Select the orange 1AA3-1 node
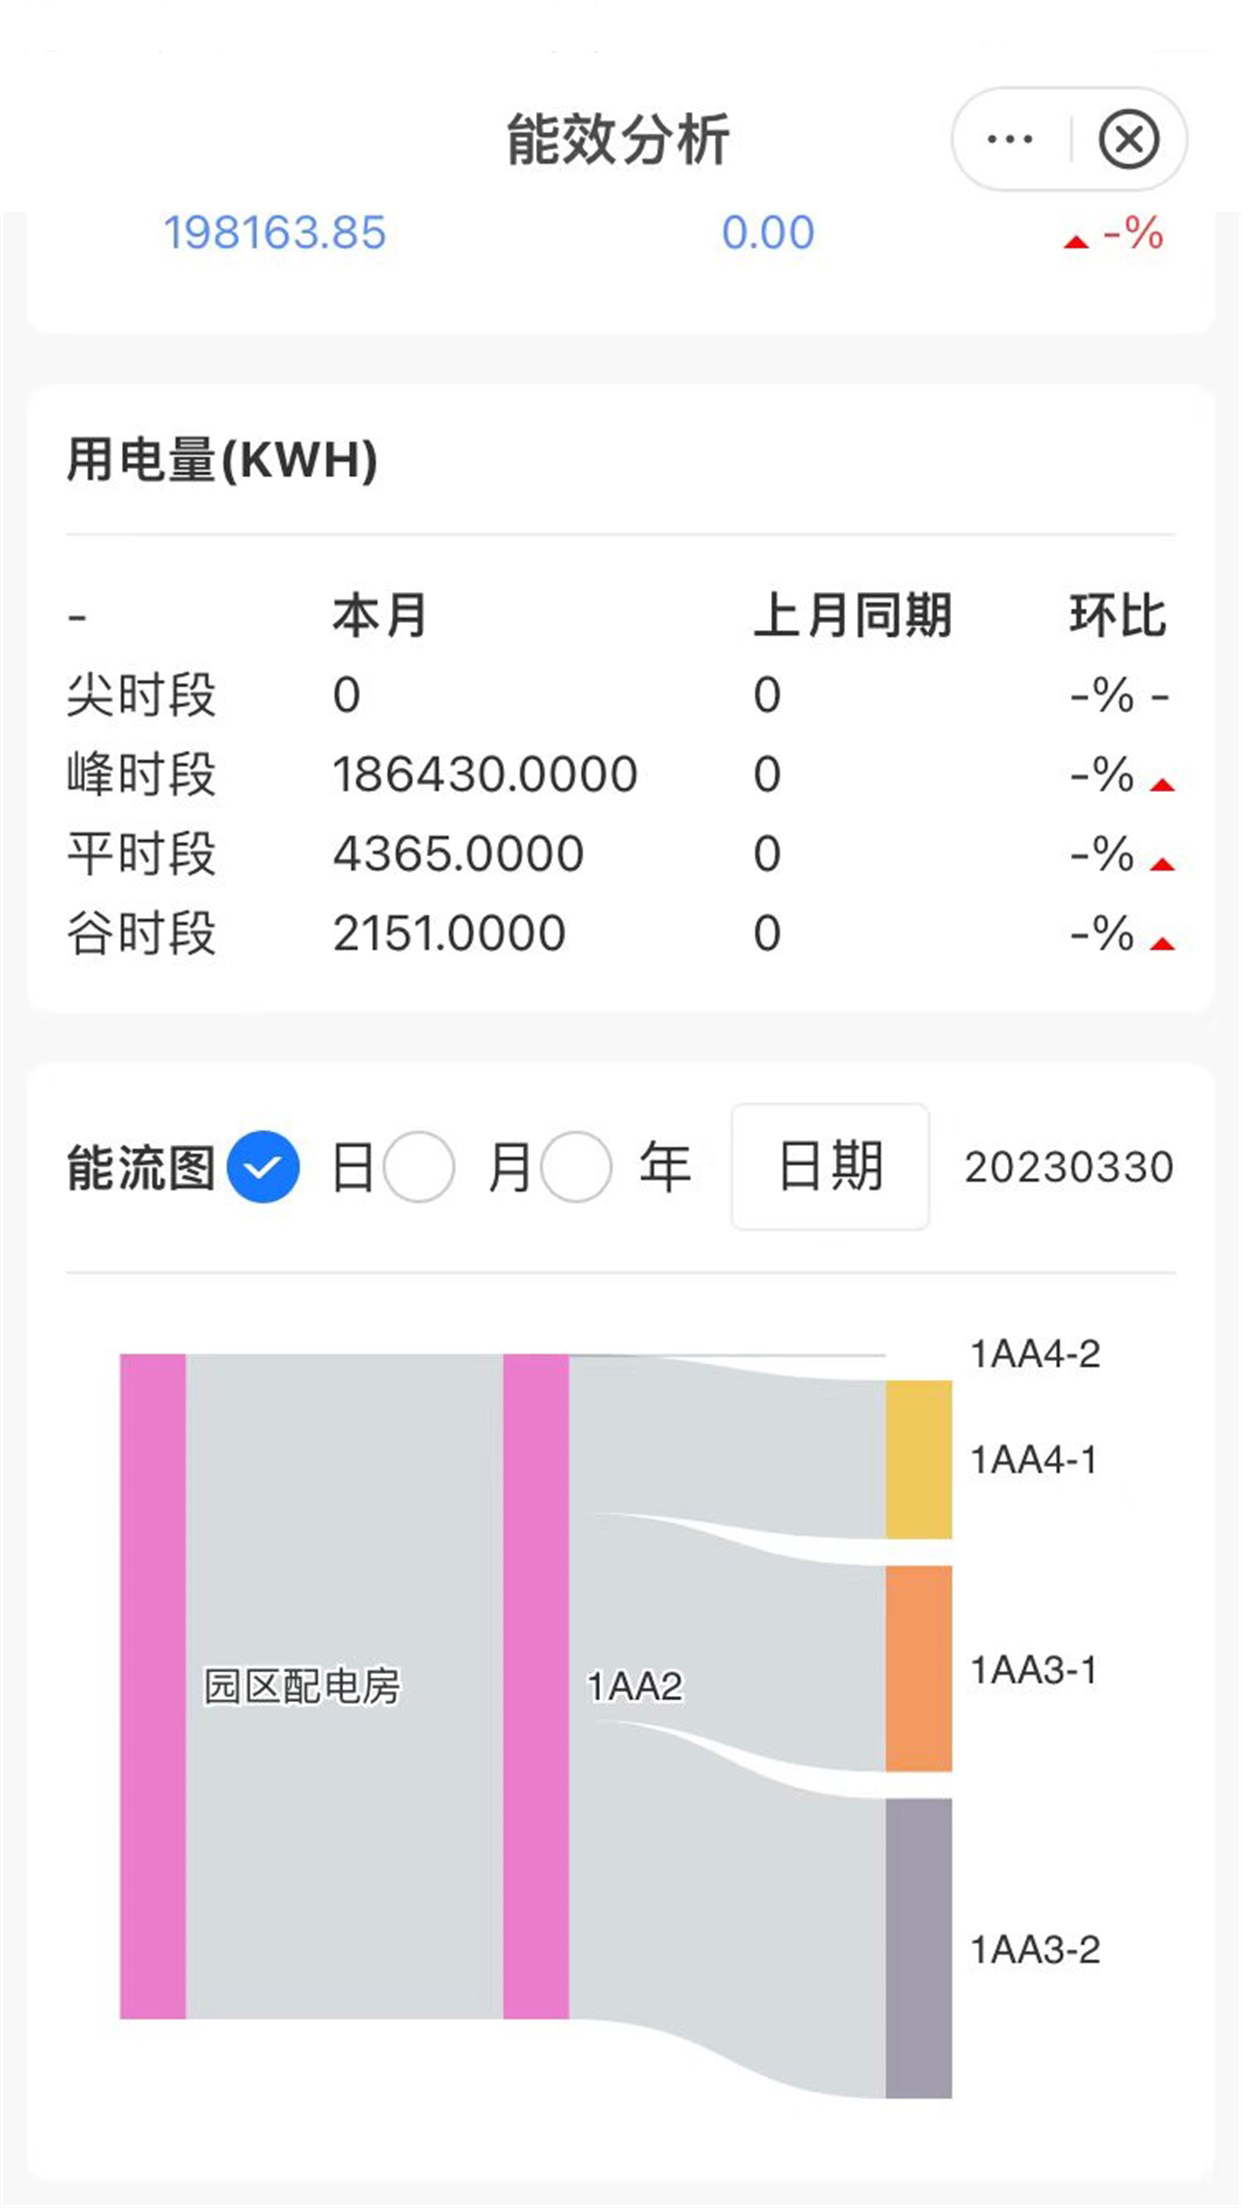 point(918,1669)
